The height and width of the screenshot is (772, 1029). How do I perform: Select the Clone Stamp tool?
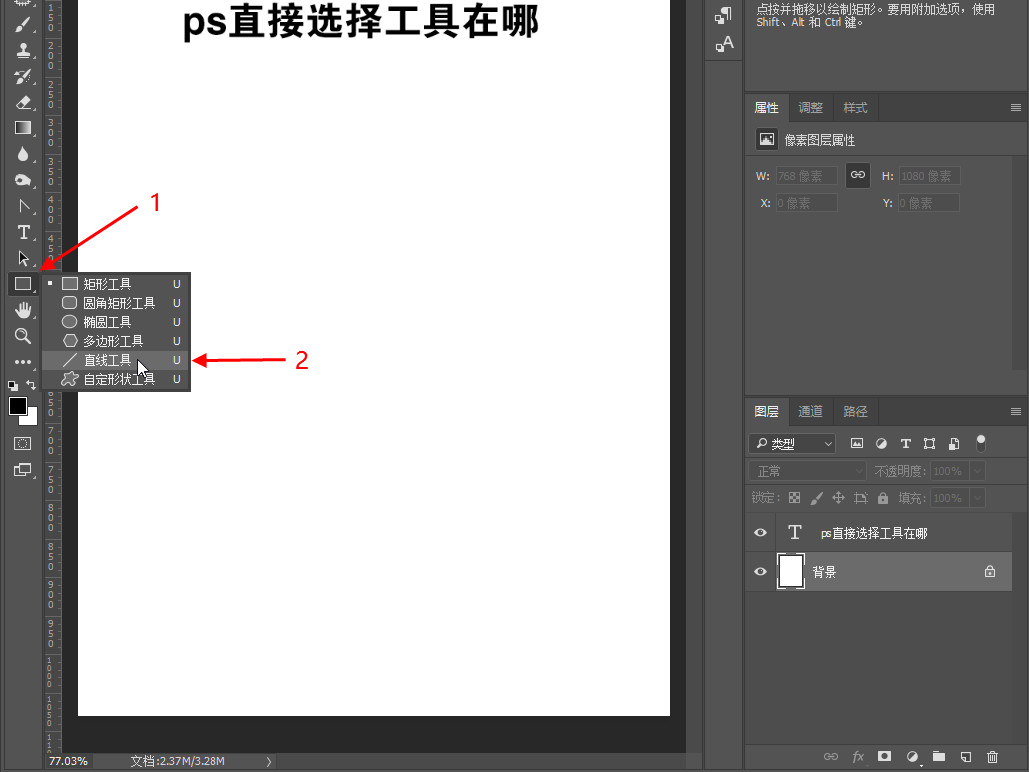pos(23,51)
